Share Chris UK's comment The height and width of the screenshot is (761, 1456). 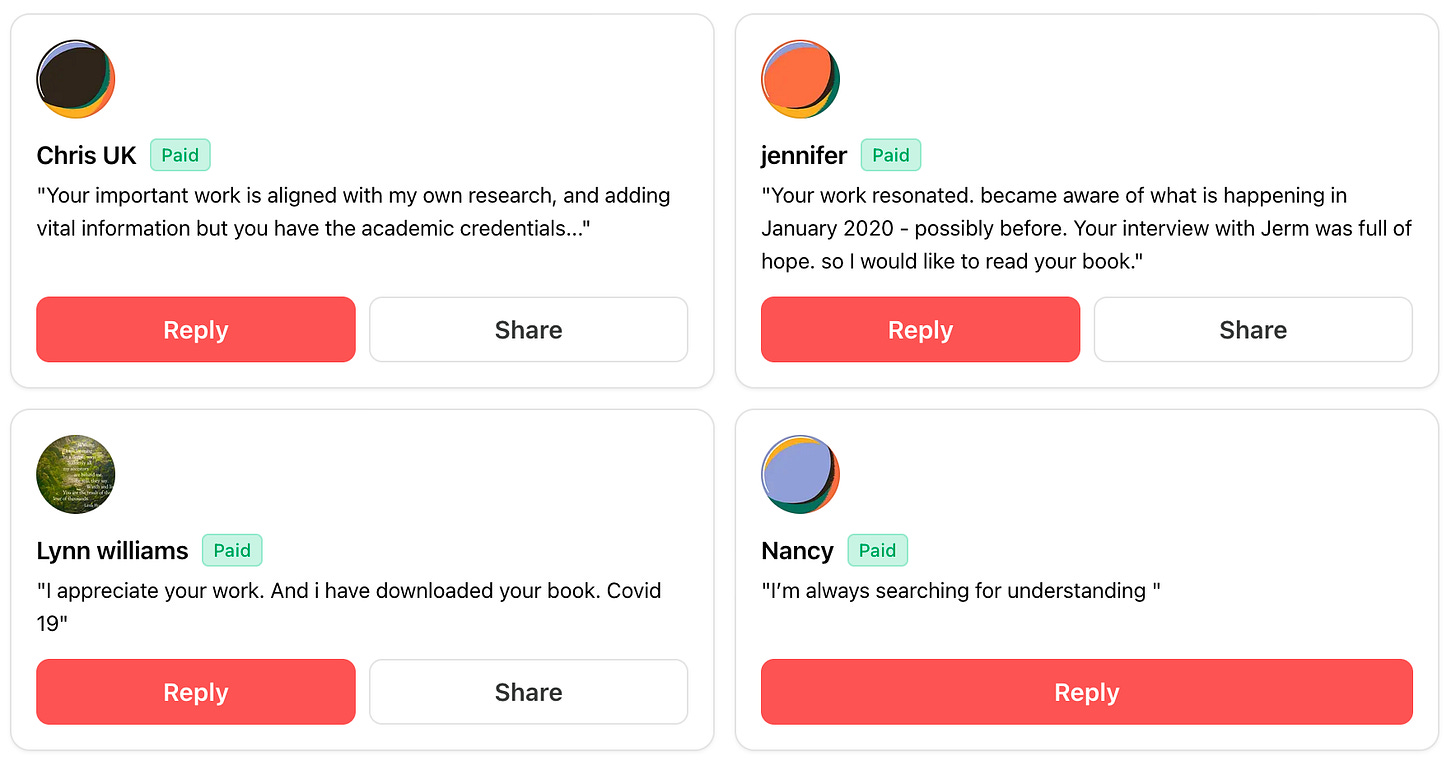(x=528, y=329)
